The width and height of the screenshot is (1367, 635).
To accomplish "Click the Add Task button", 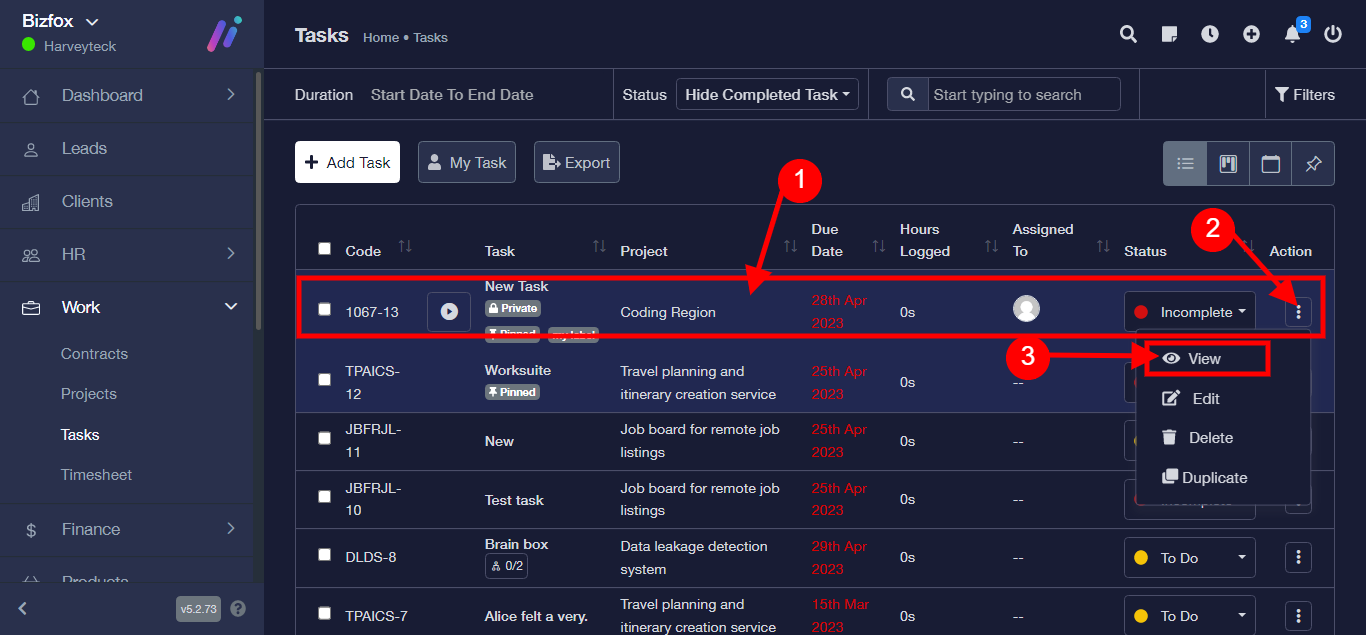I will [x=347, y=162].
